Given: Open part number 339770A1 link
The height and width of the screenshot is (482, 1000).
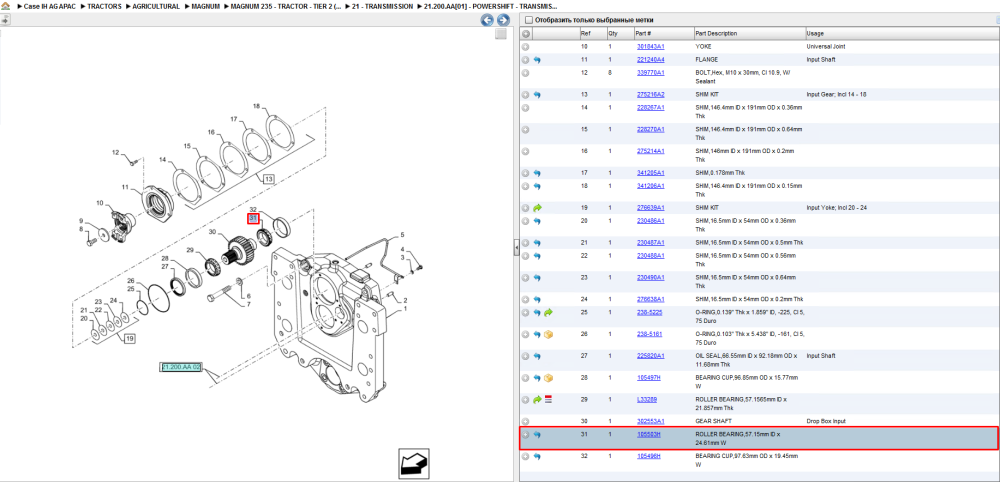Looking at the screenshot, I should pyautogui.click(x=651, y=73).
